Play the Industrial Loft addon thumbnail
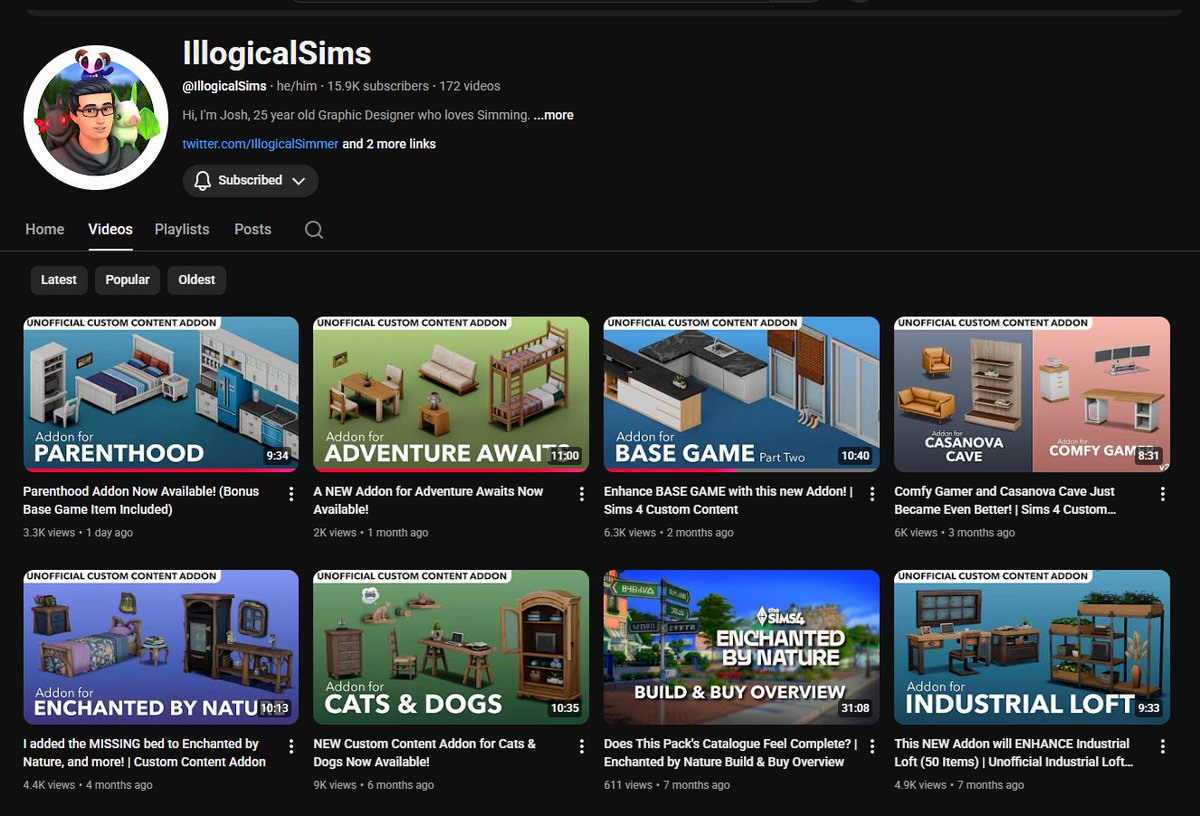Image resolution: width=1200 pixels, height=816 pixels. click(x=1032, y=647)
